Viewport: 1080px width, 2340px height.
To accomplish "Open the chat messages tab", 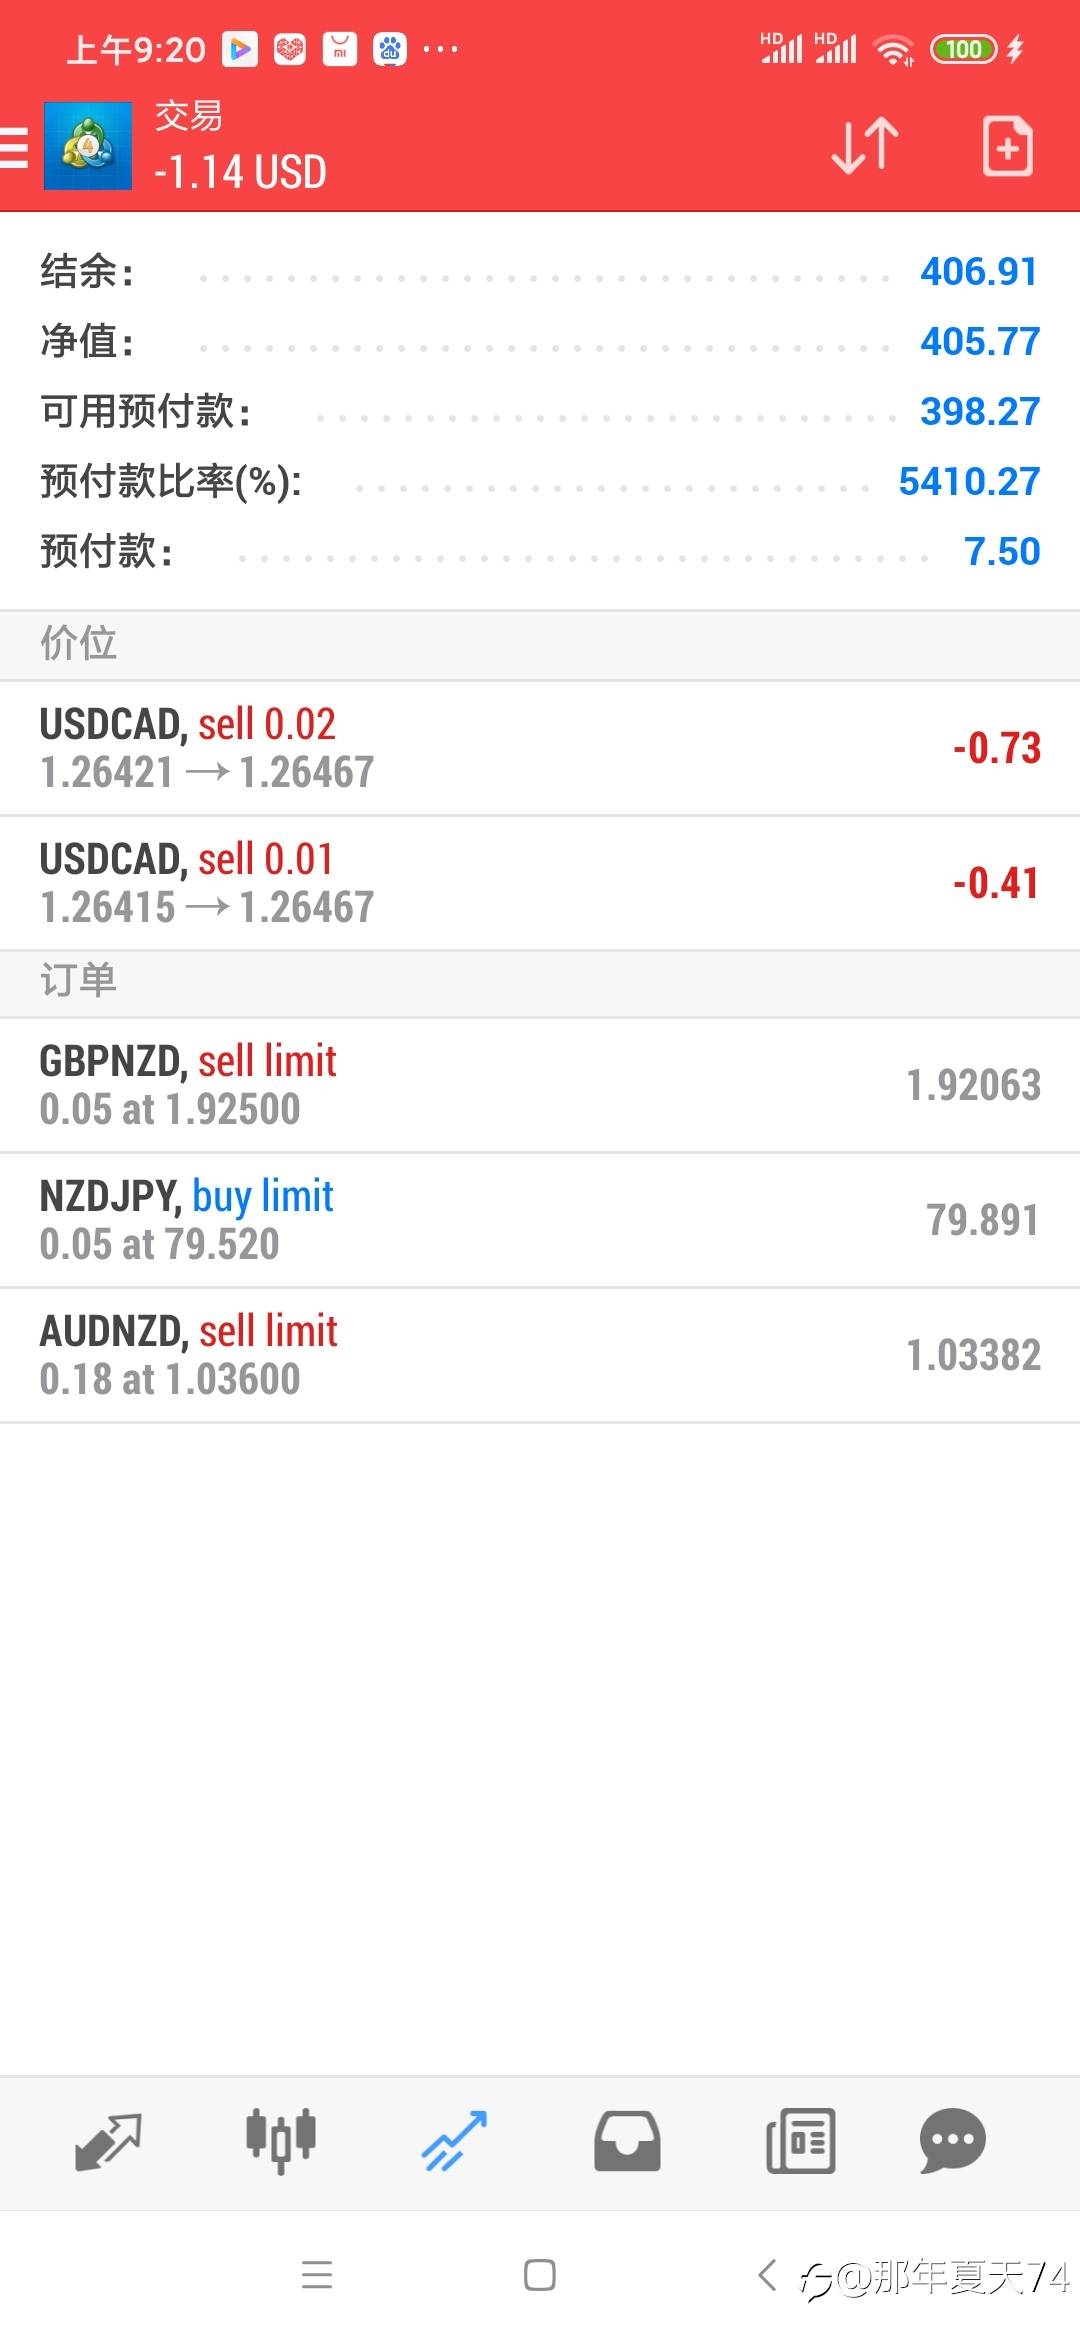I will click(x=952, y=2141).
